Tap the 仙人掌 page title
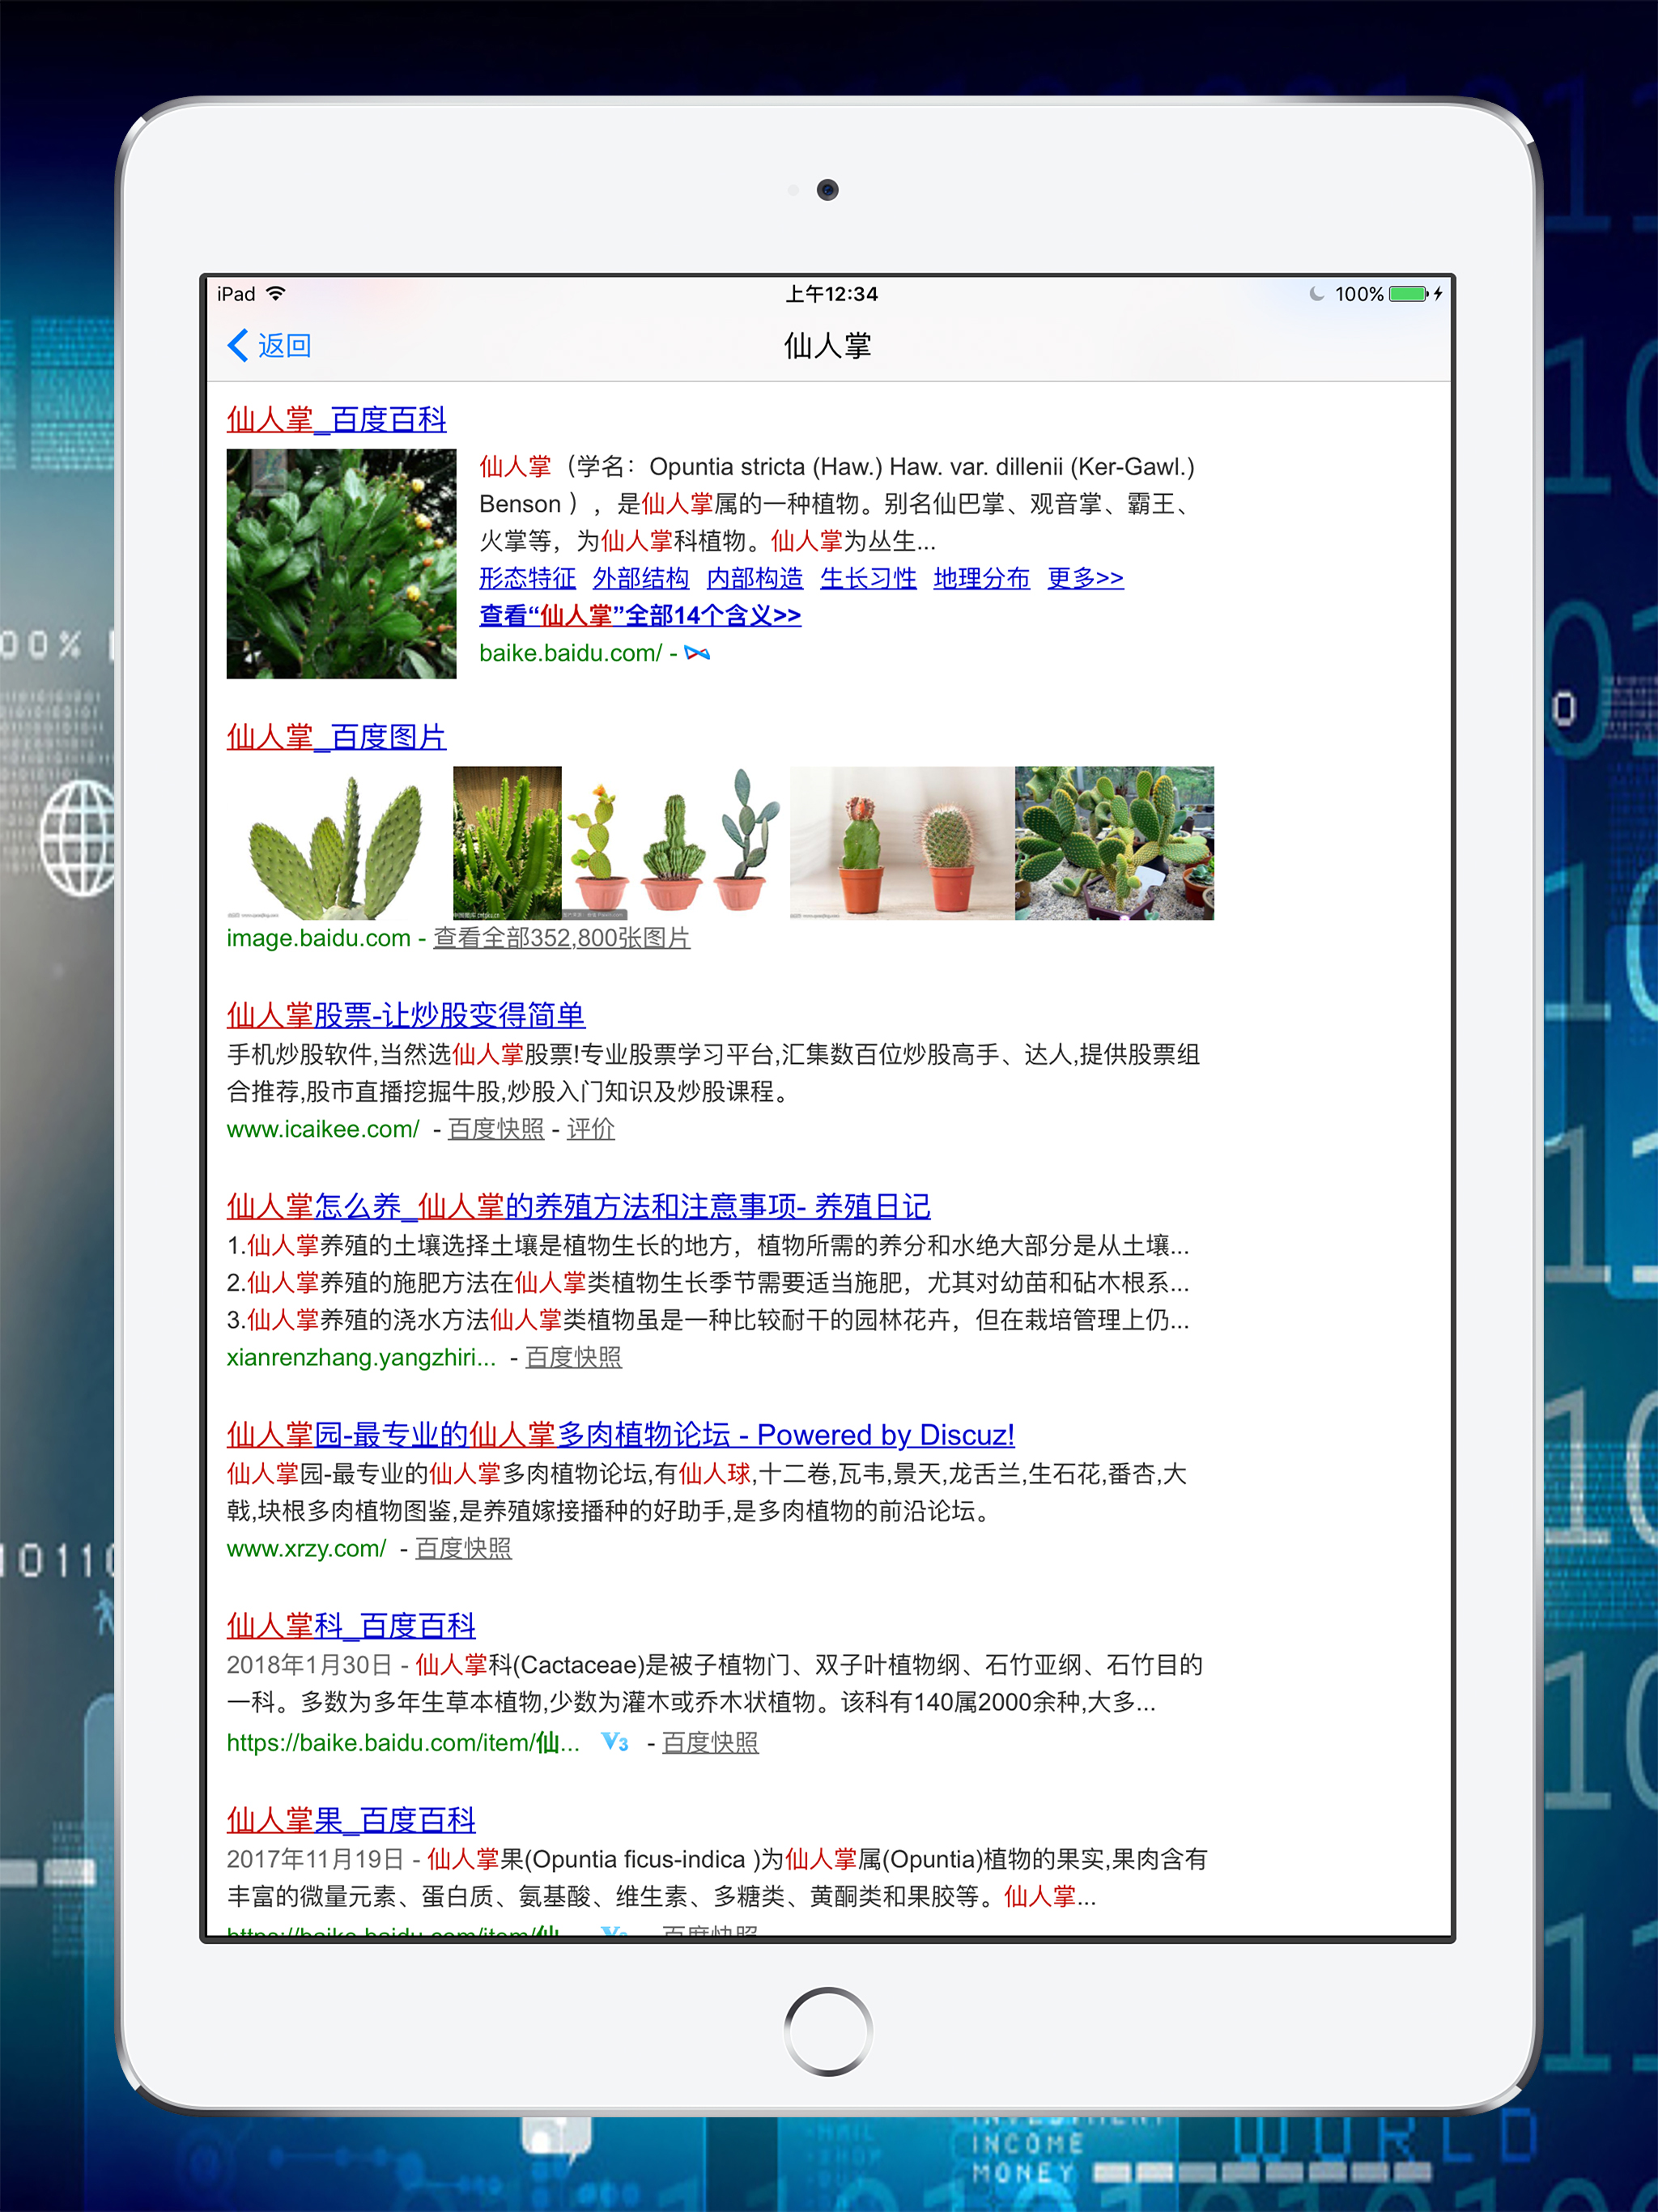The height and width of the screenshot is (2212, 1658). tap(828, 346)
